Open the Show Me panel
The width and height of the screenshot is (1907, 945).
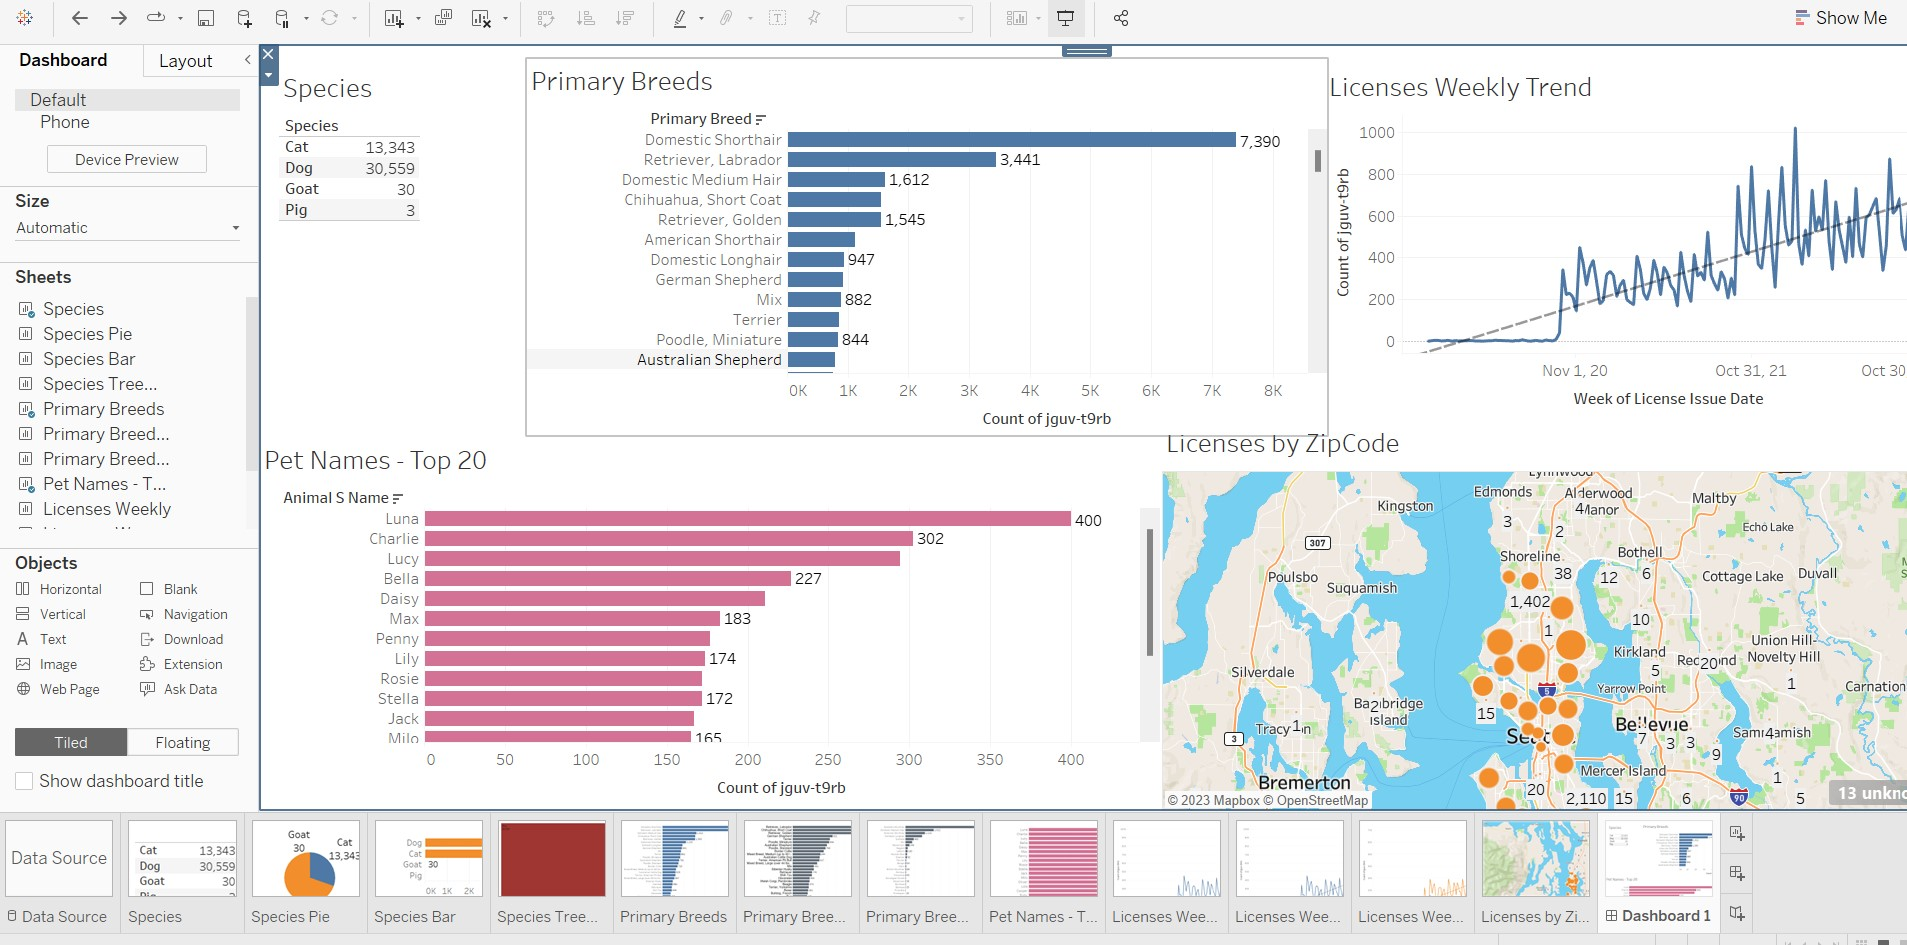1843,17
